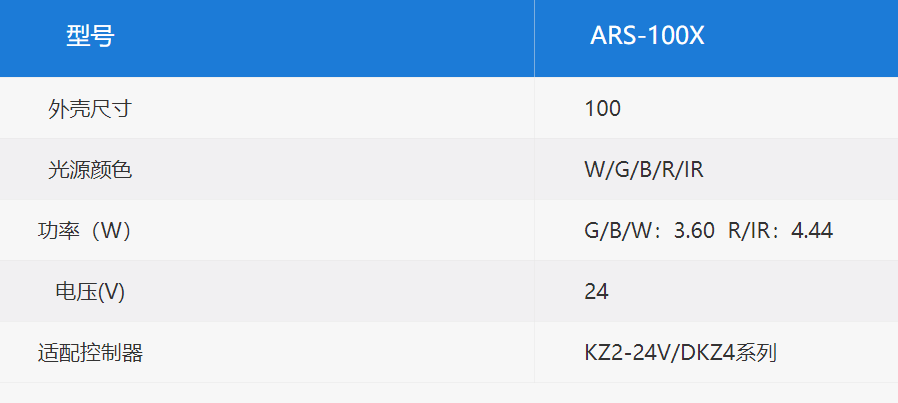The width and height of the screenshot is (898, 403).
Task: Click the letter X in ARS-100X
Action: (695, 37)
